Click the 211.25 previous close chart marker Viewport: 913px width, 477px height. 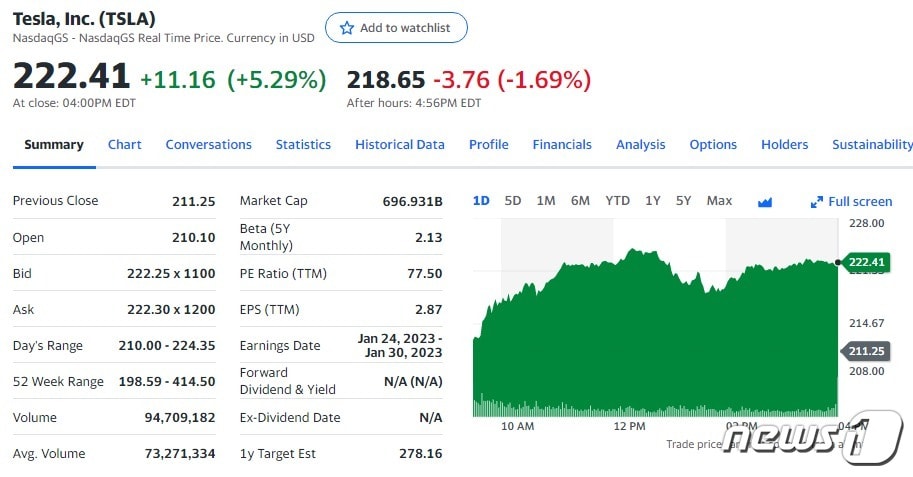[x=867, y=351]
